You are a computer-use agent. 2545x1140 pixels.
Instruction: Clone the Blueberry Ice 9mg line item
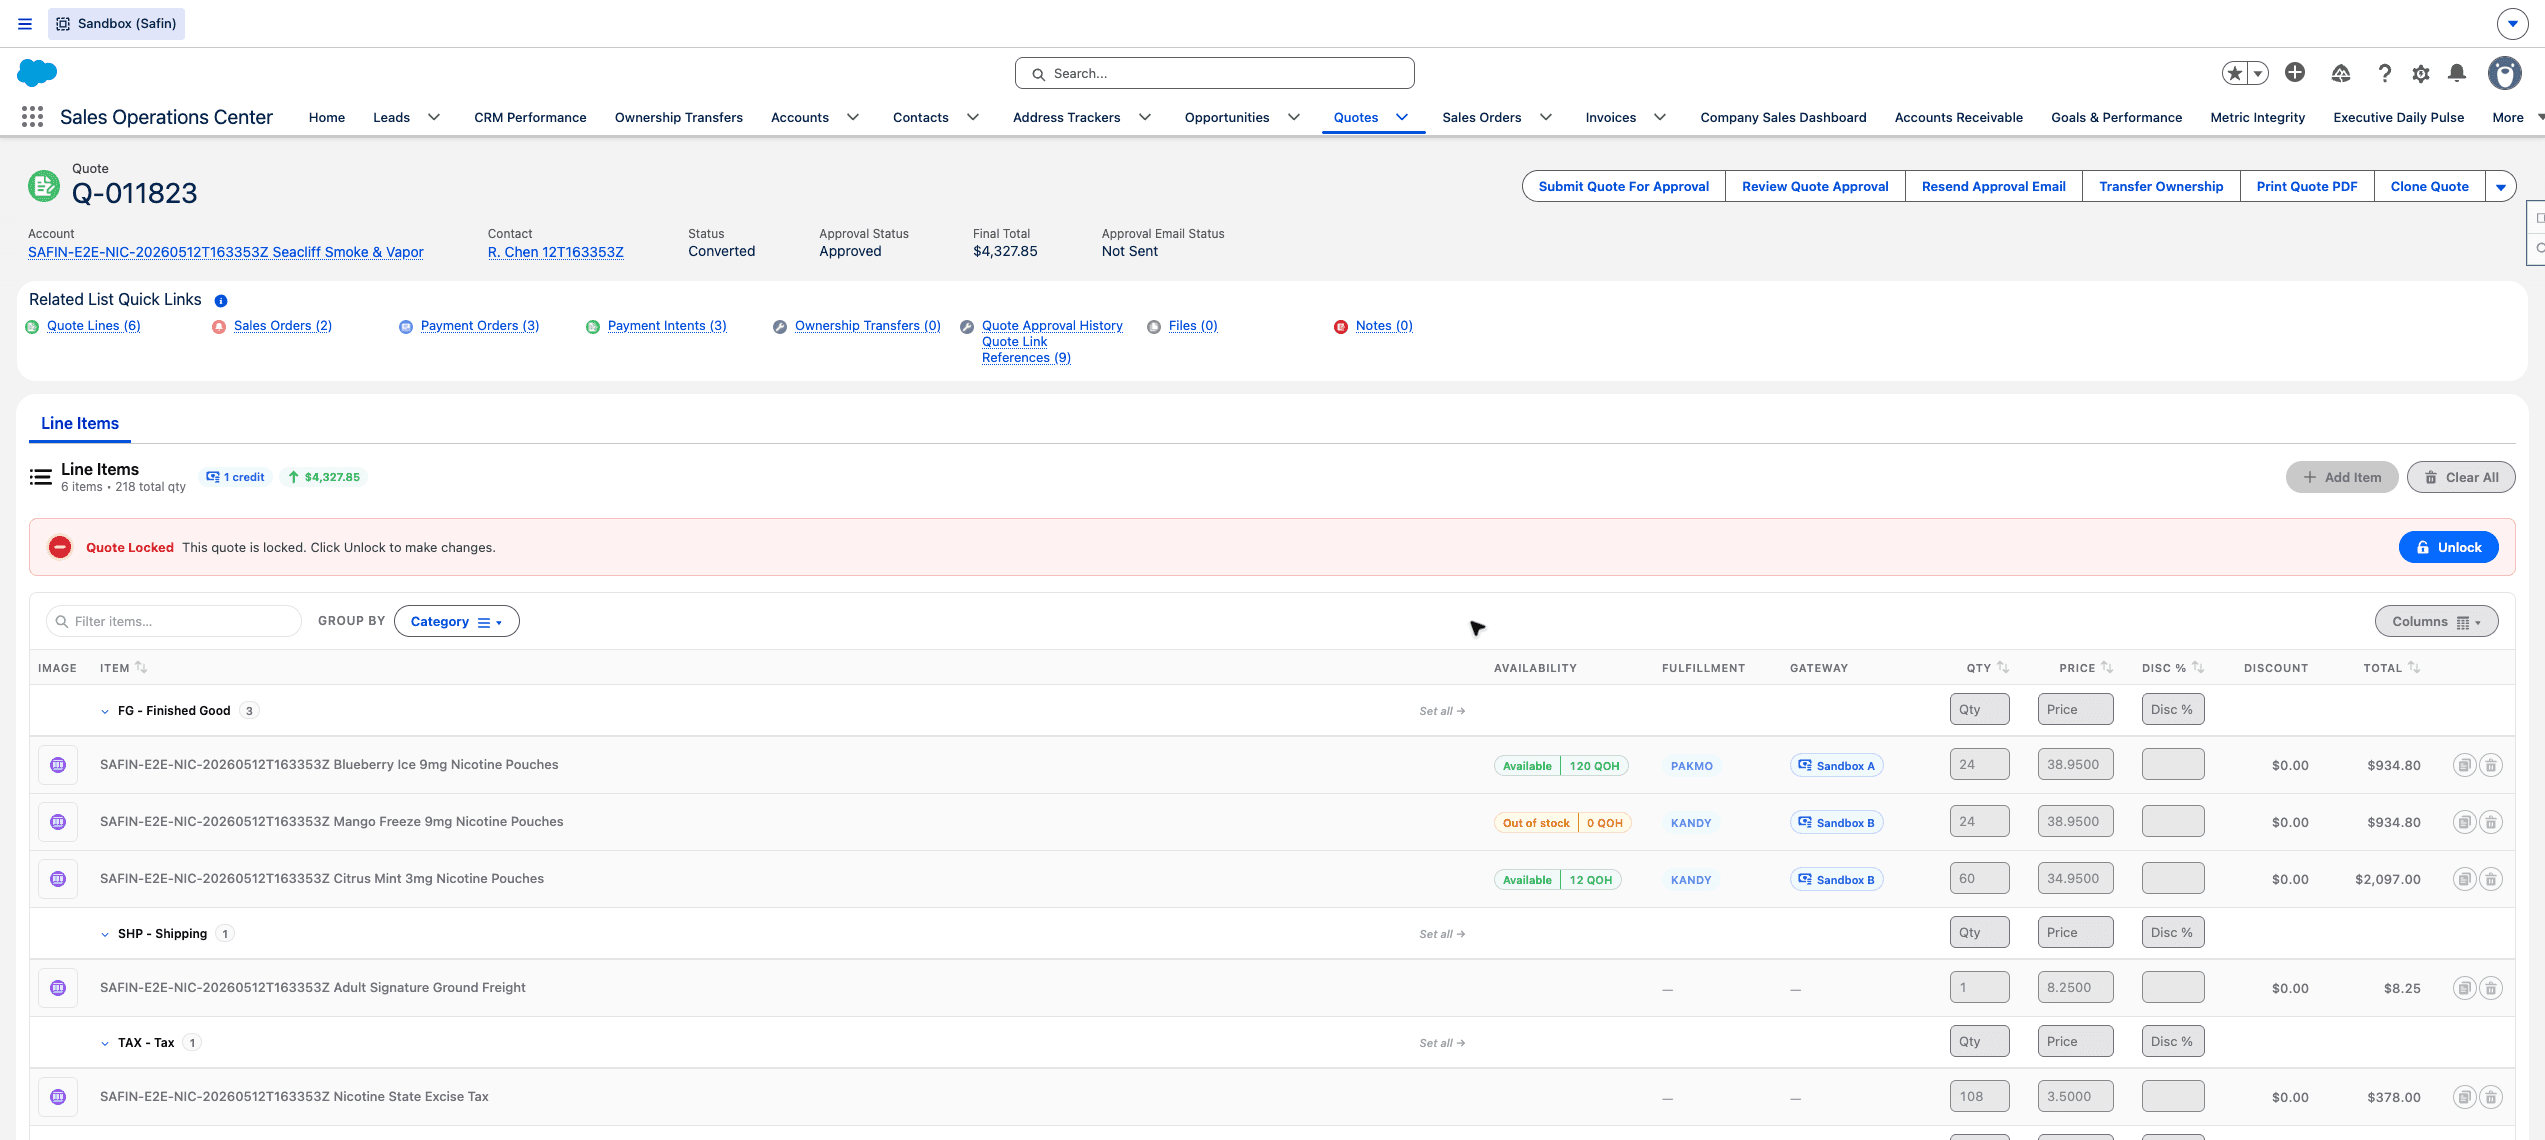click(2465, 765)
